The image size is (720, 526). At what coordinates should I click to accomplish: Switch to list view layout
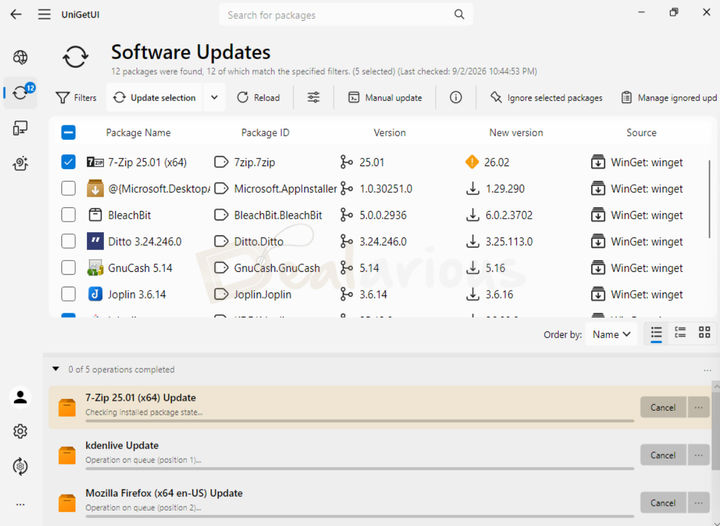pos(656,332)
